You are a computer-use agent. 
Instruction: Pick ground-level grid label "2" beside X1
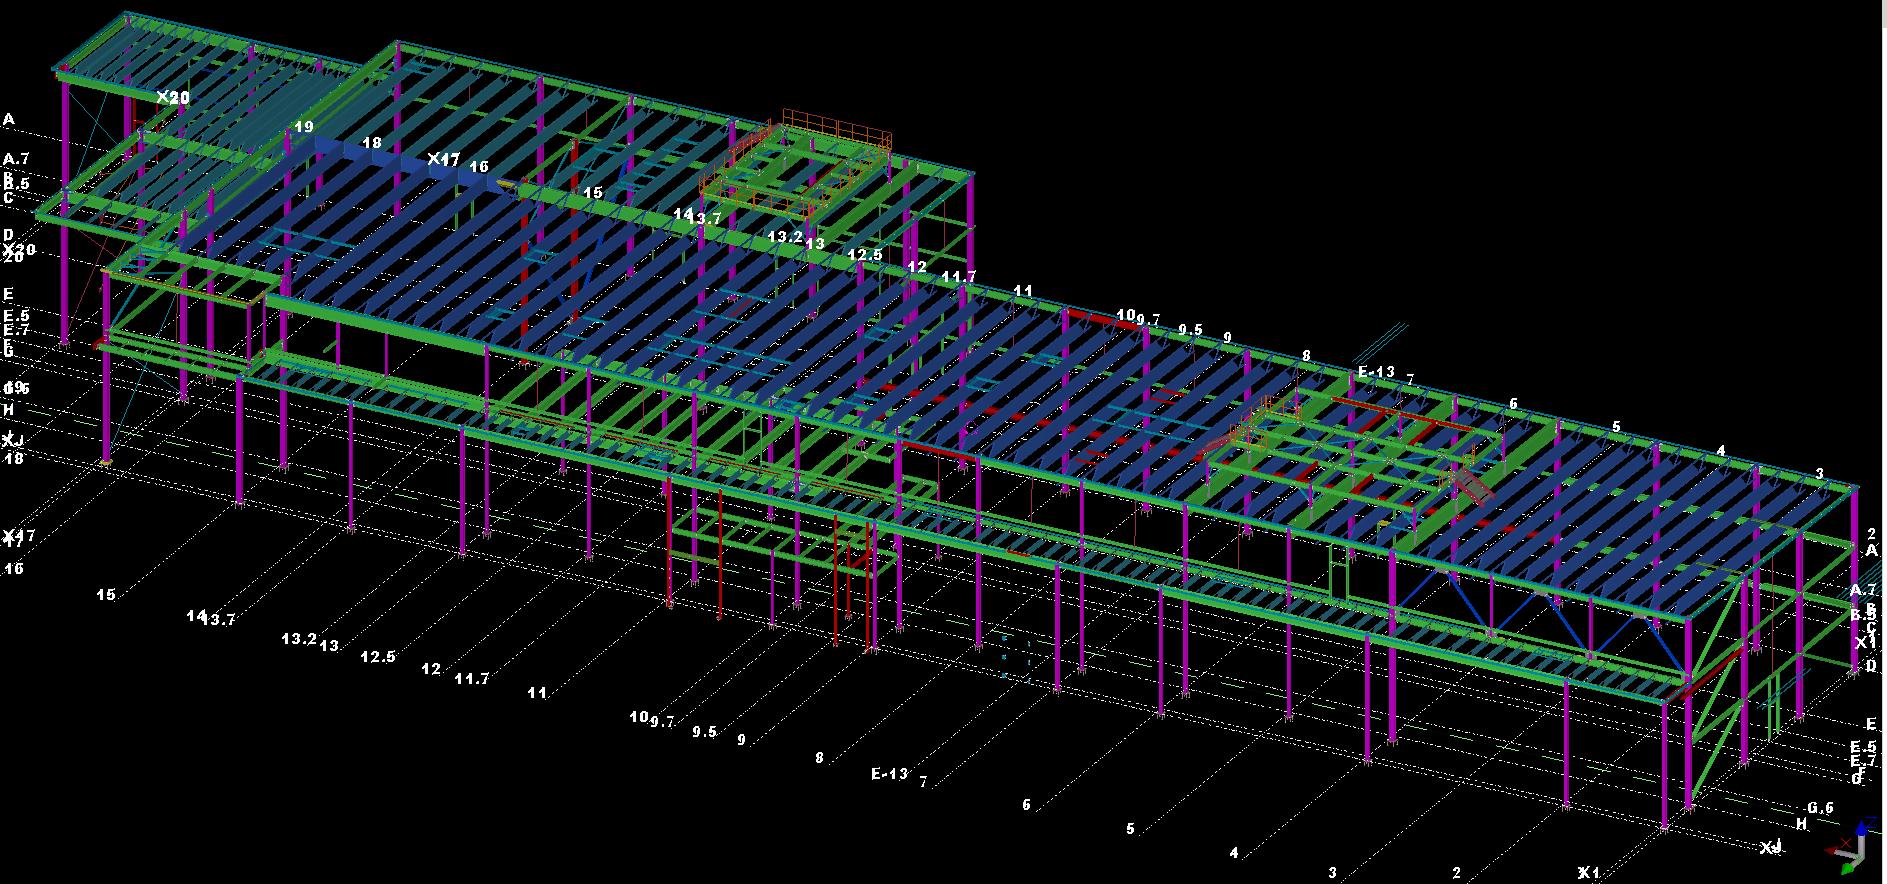click(x=1457, y=873)
